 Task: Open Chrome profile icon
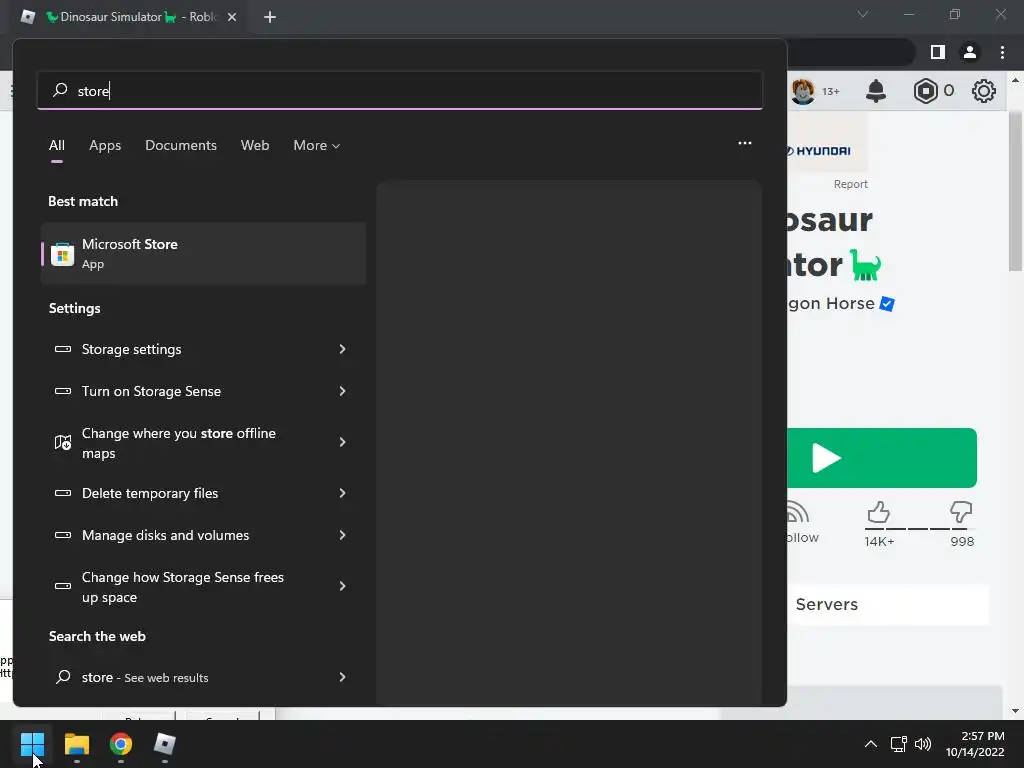coord(970,52)
